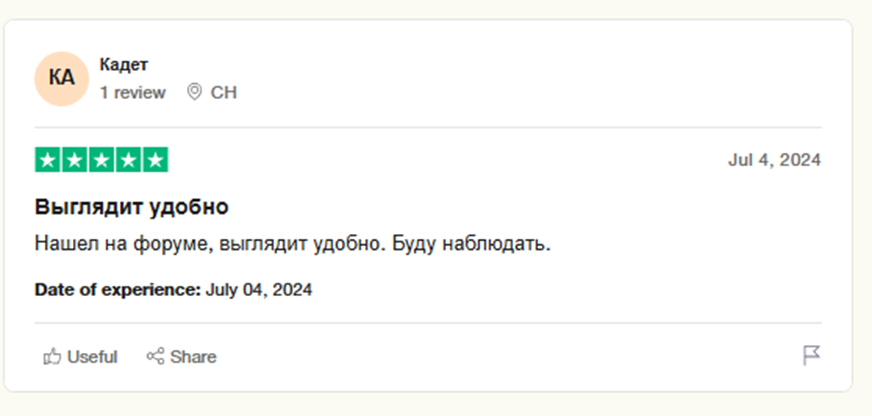Click the fourth green rating star

pyautogui.click(x=128, y=160)
